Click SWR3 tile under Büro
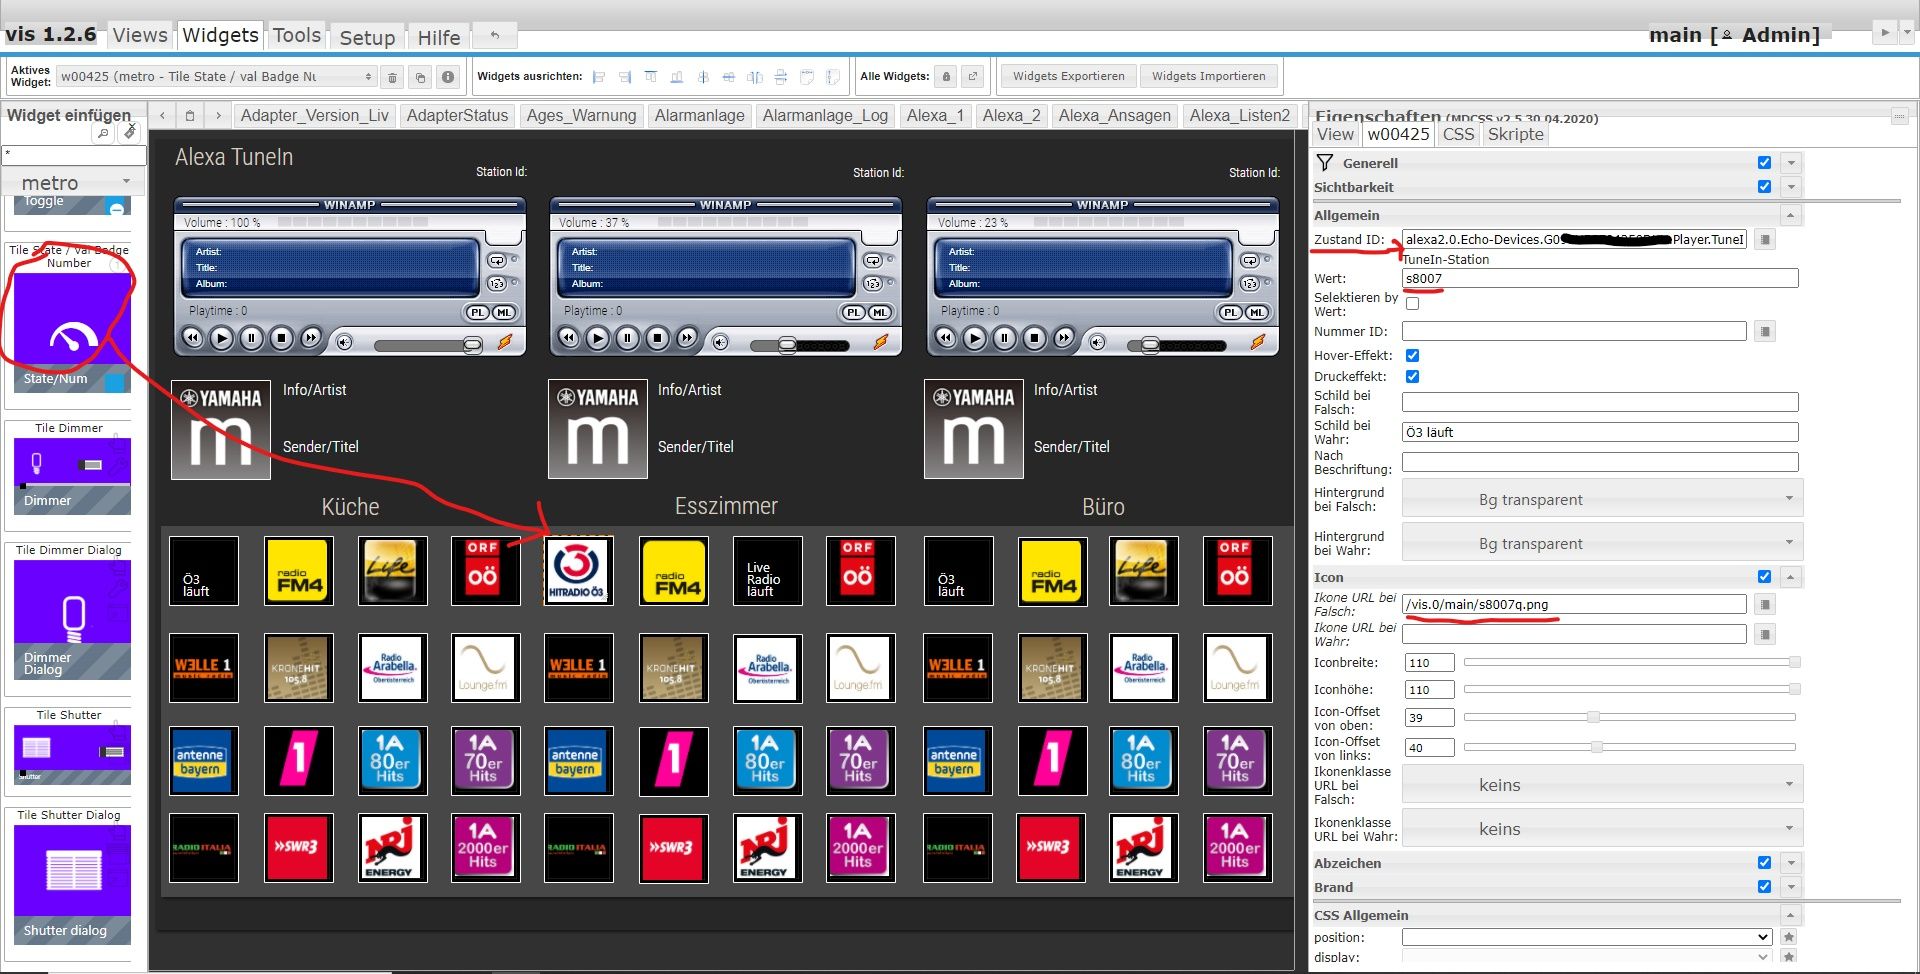Screen dimensions: 1920x974 coord(1051,848)
